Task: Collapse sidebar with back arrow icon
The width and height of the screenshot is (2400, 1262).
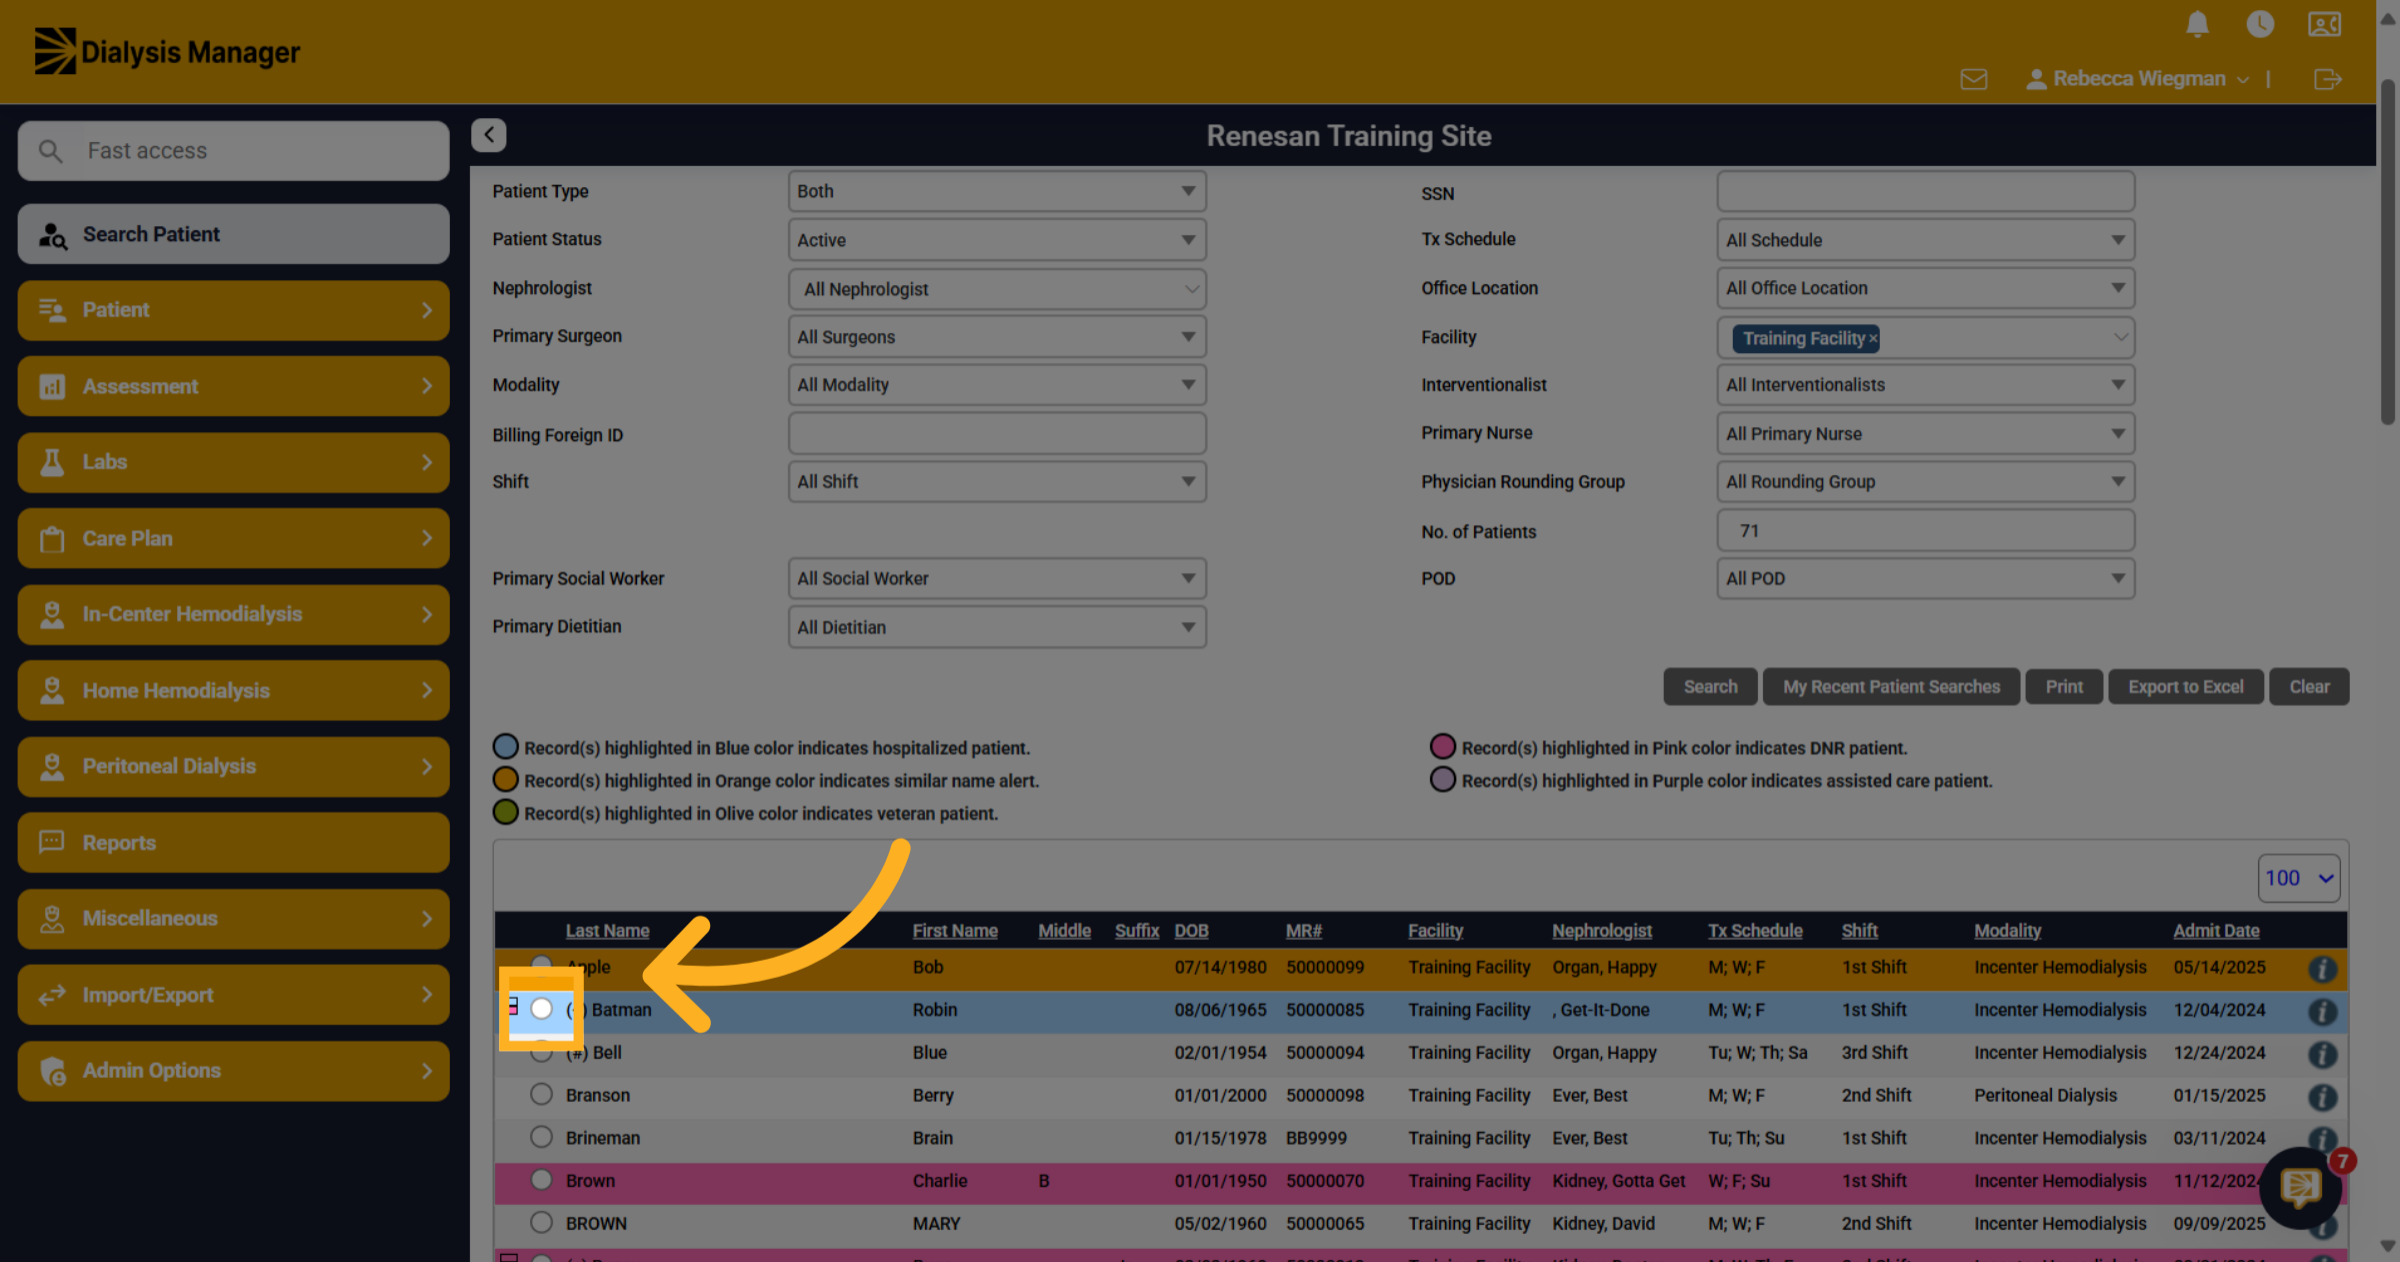Action: pos(489,135)
